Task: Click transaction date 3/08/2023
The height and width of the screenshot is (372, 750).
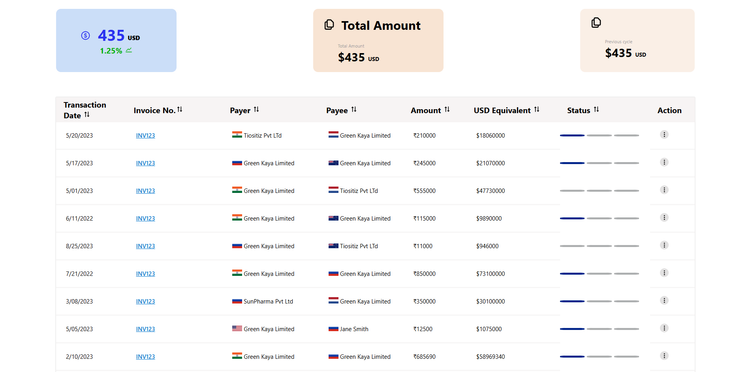Action: click(x=79, y=302)
